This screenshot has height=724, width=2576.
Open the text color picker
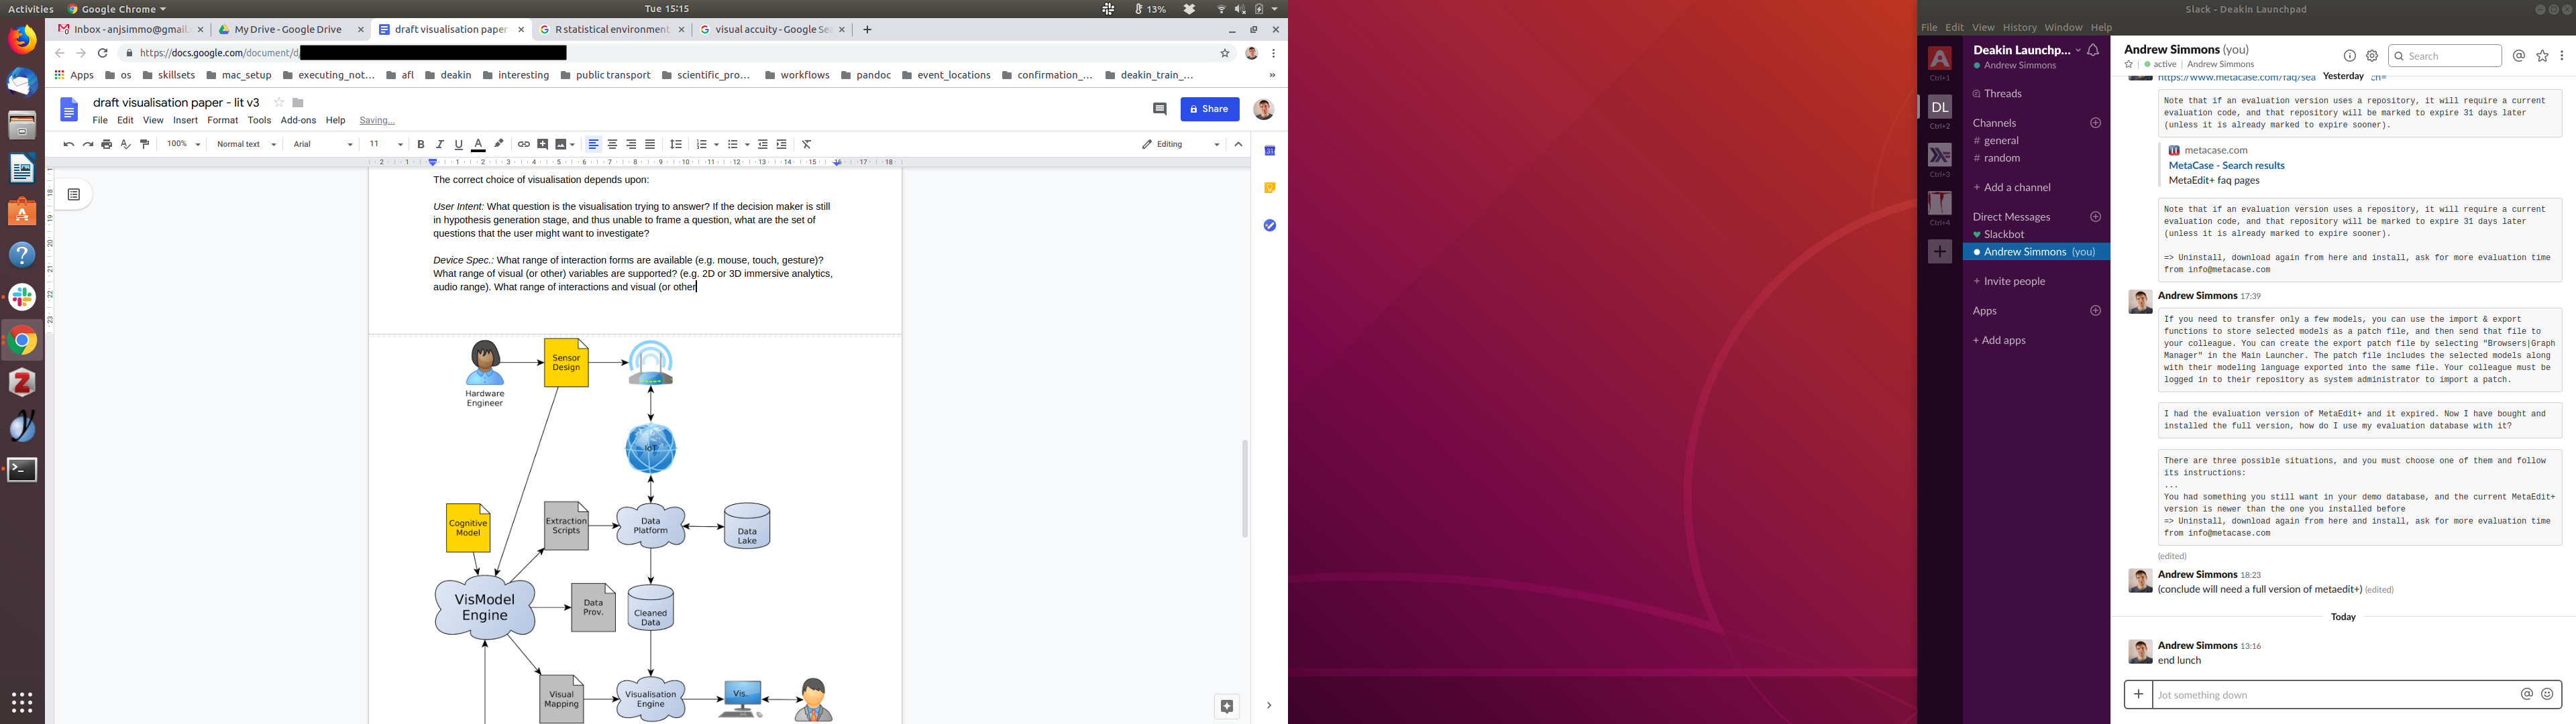tap(478, 145)
